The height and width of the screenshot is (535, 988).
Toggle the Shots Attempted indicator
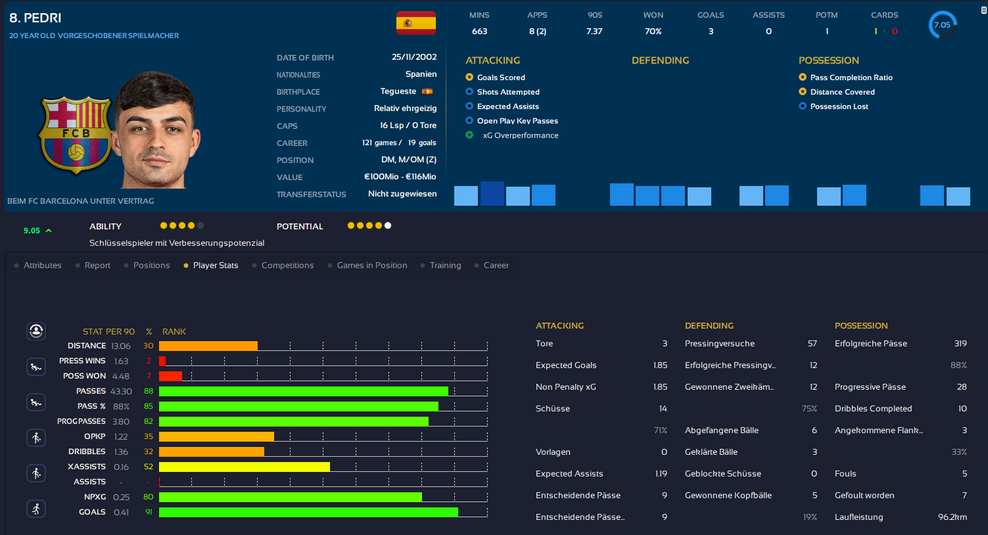click(470, 92)
